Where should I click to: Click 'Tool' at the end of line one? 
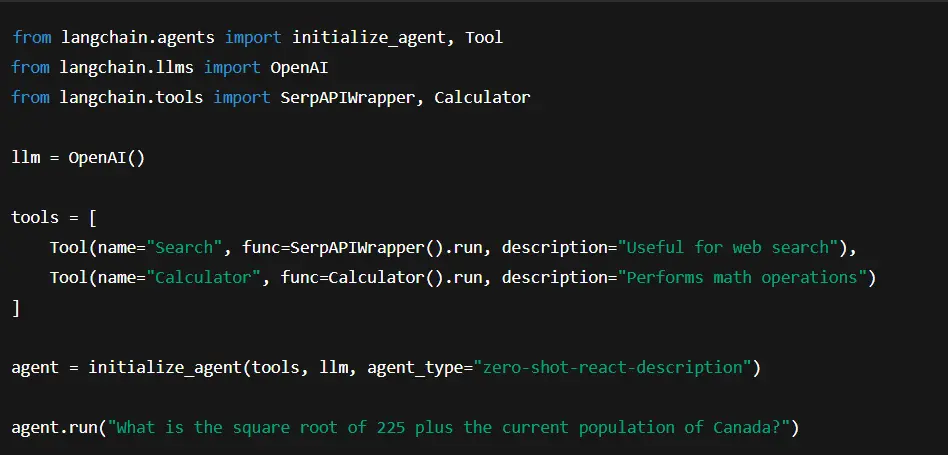(483, 37)
